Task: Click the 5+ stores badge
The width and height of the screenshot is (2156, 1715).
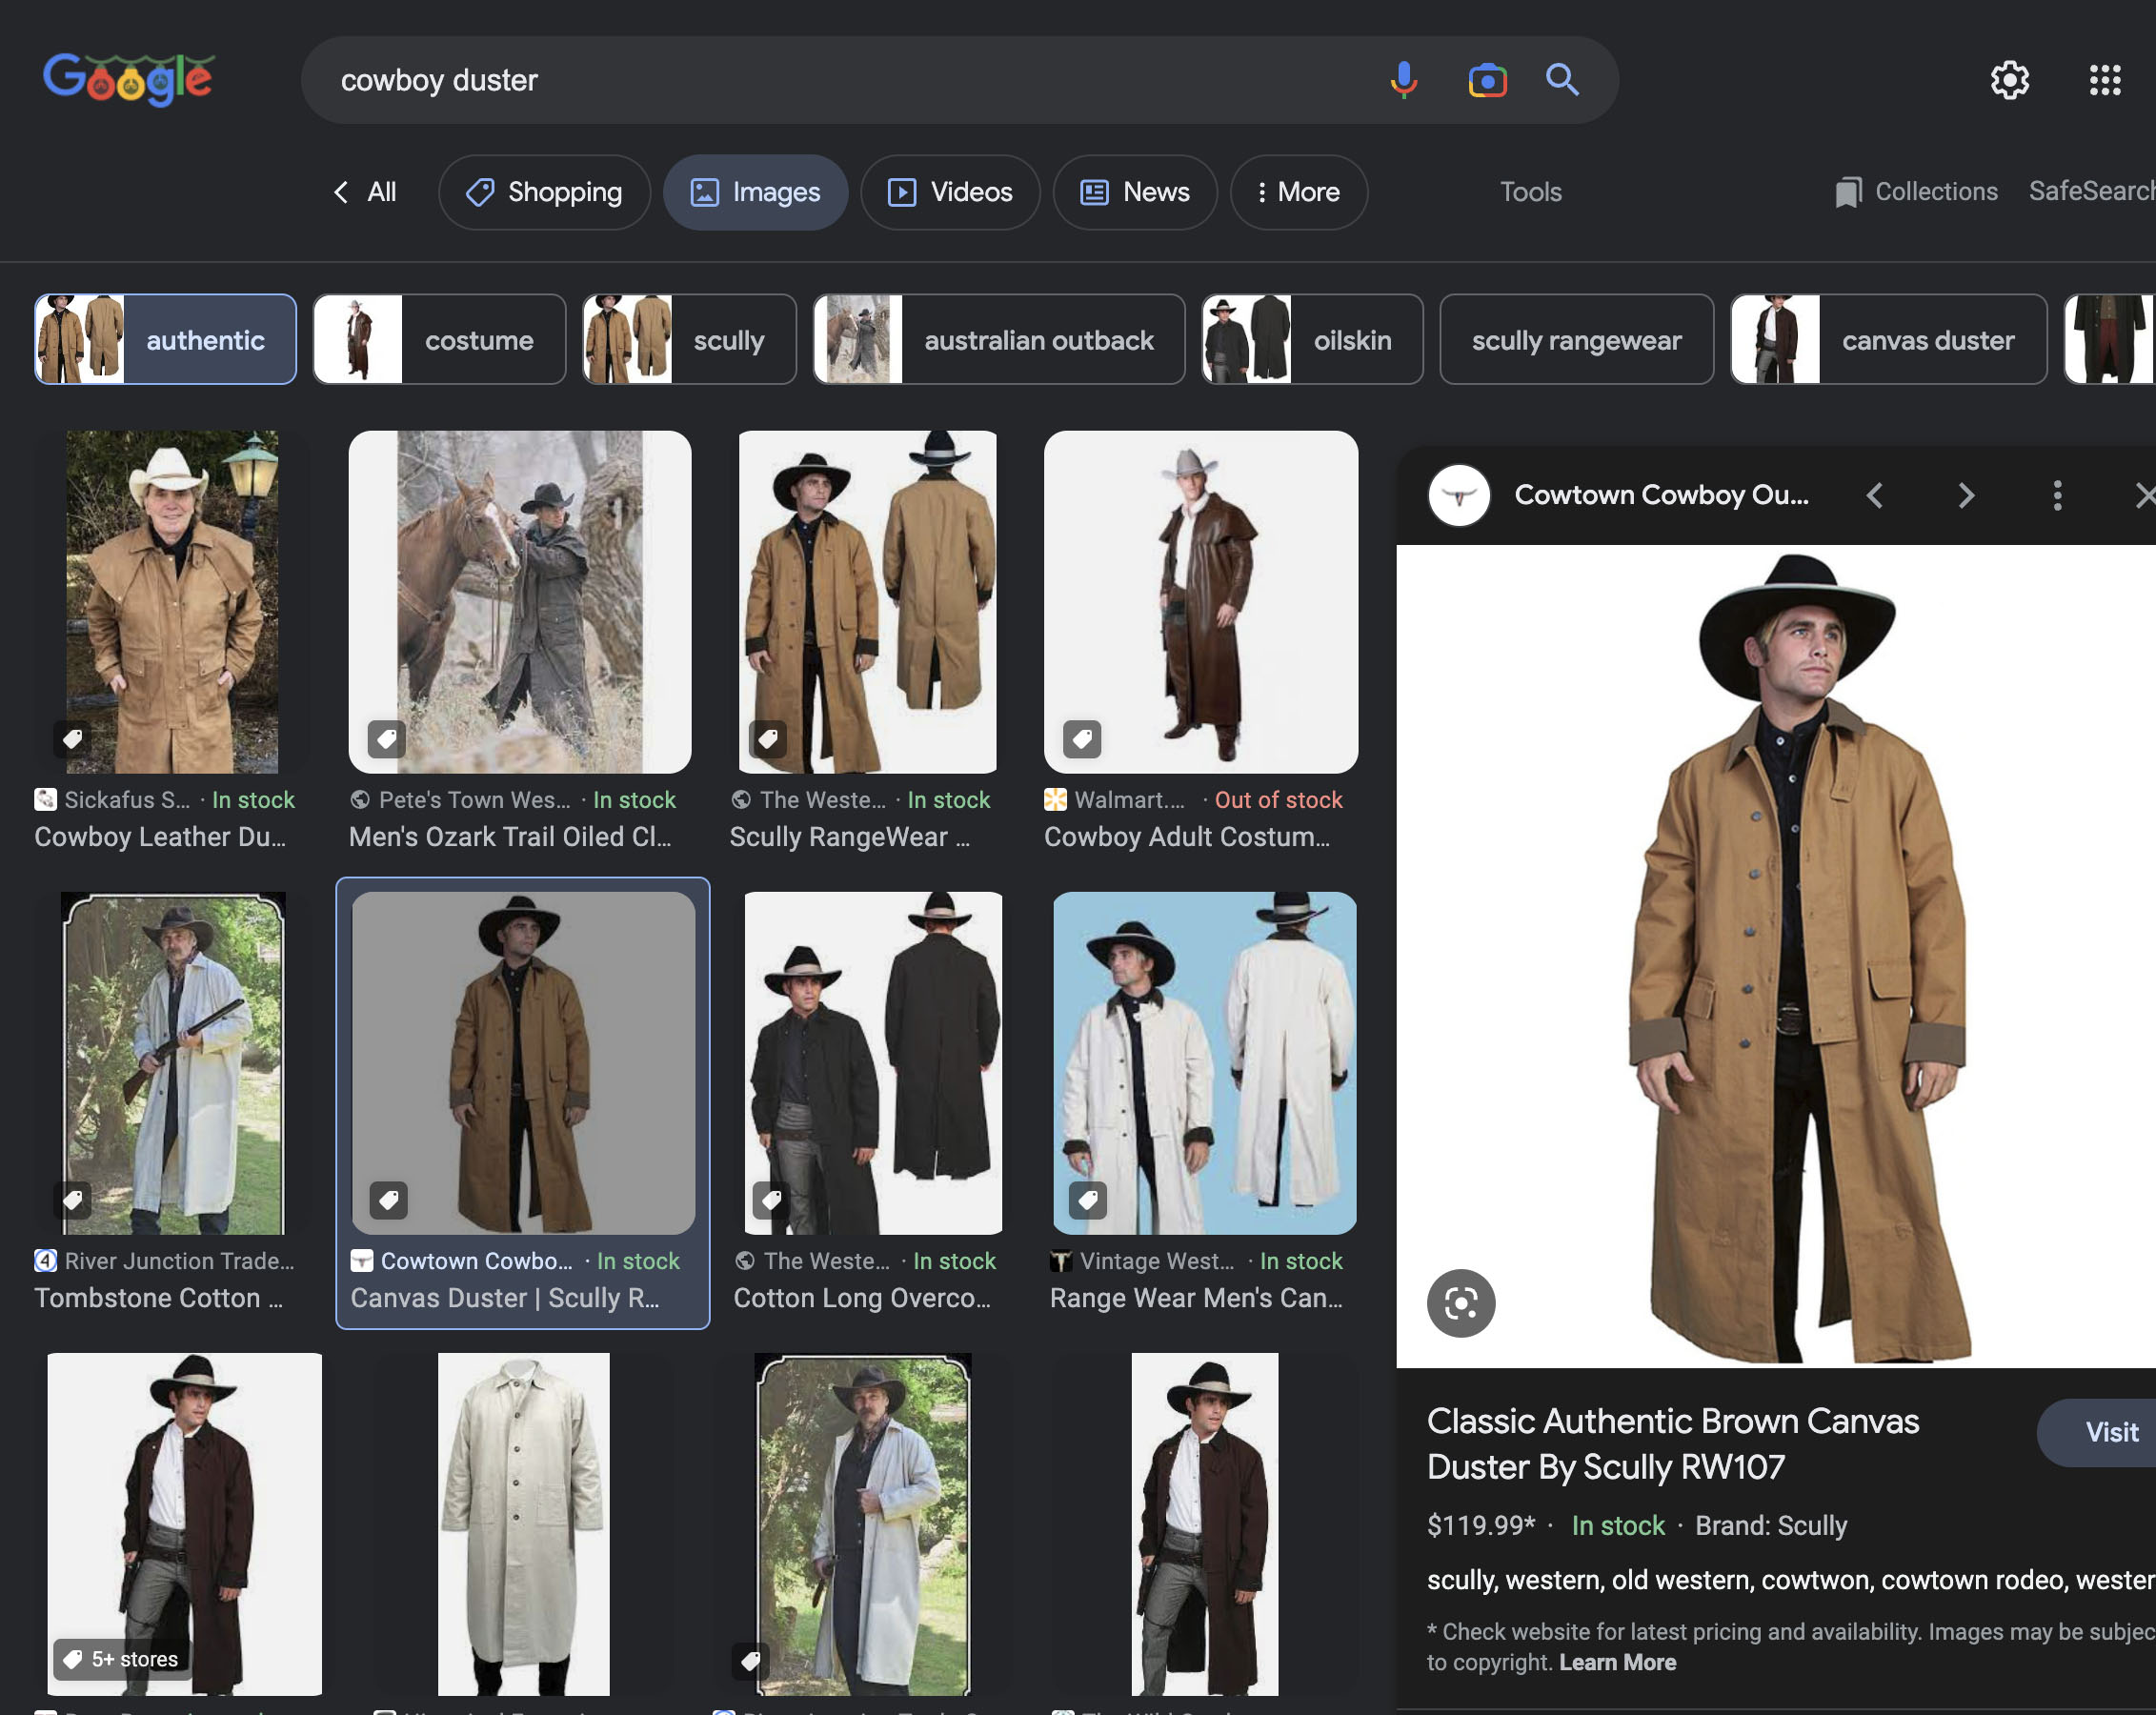Action: click(121, 1659)
